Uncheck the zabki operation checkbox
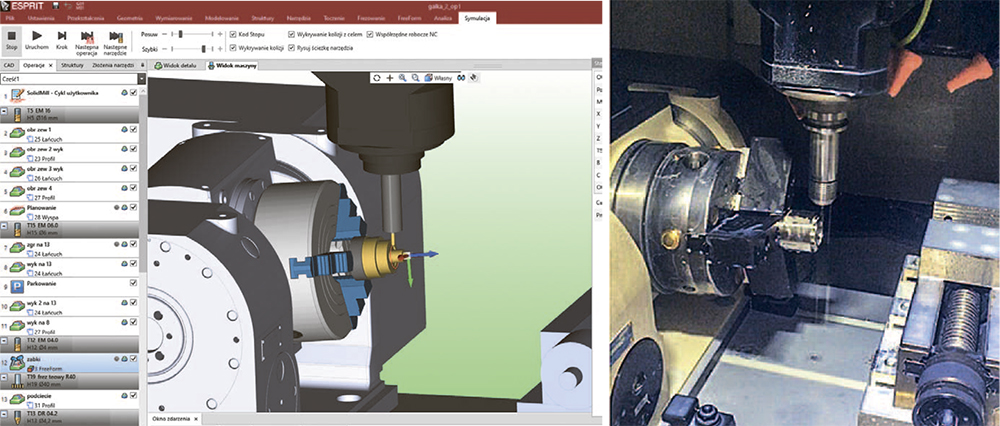The image size is (1000, 426). [133, 359]
